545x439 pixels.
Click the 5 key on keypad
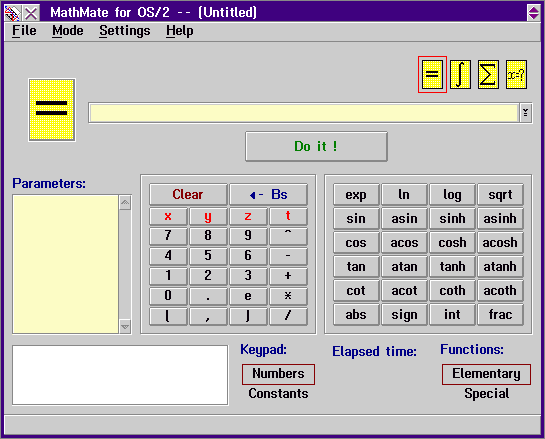[x=208, y=256]
